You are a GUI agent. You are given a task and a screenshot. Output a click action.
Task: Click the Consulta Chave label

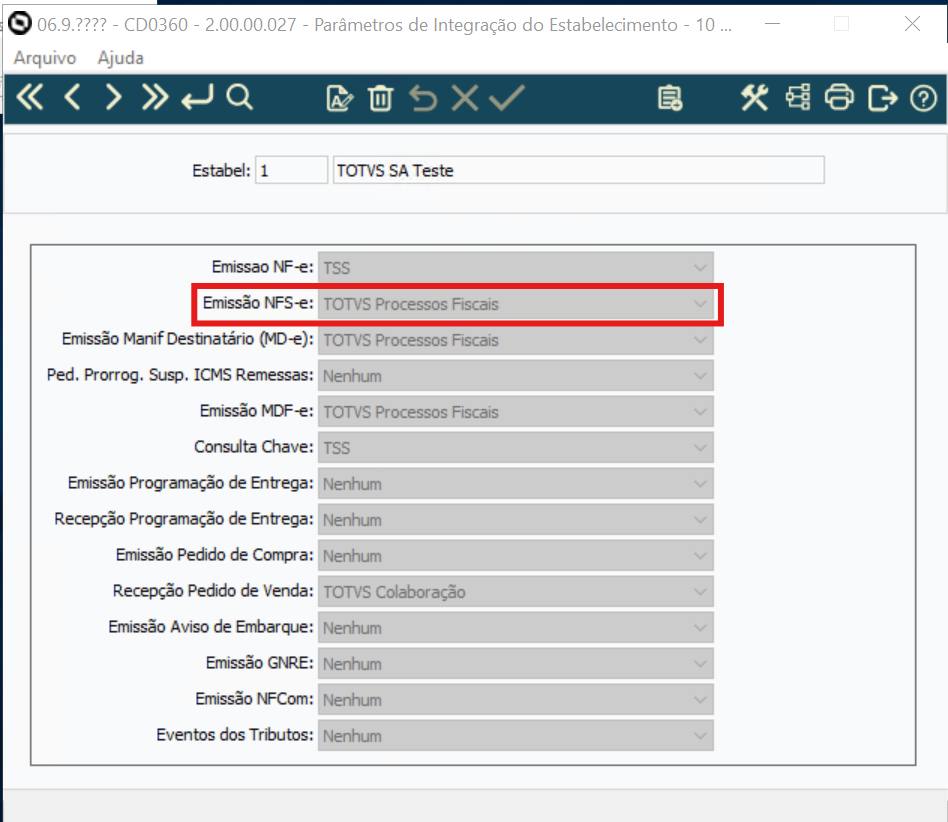click(254, 447)
